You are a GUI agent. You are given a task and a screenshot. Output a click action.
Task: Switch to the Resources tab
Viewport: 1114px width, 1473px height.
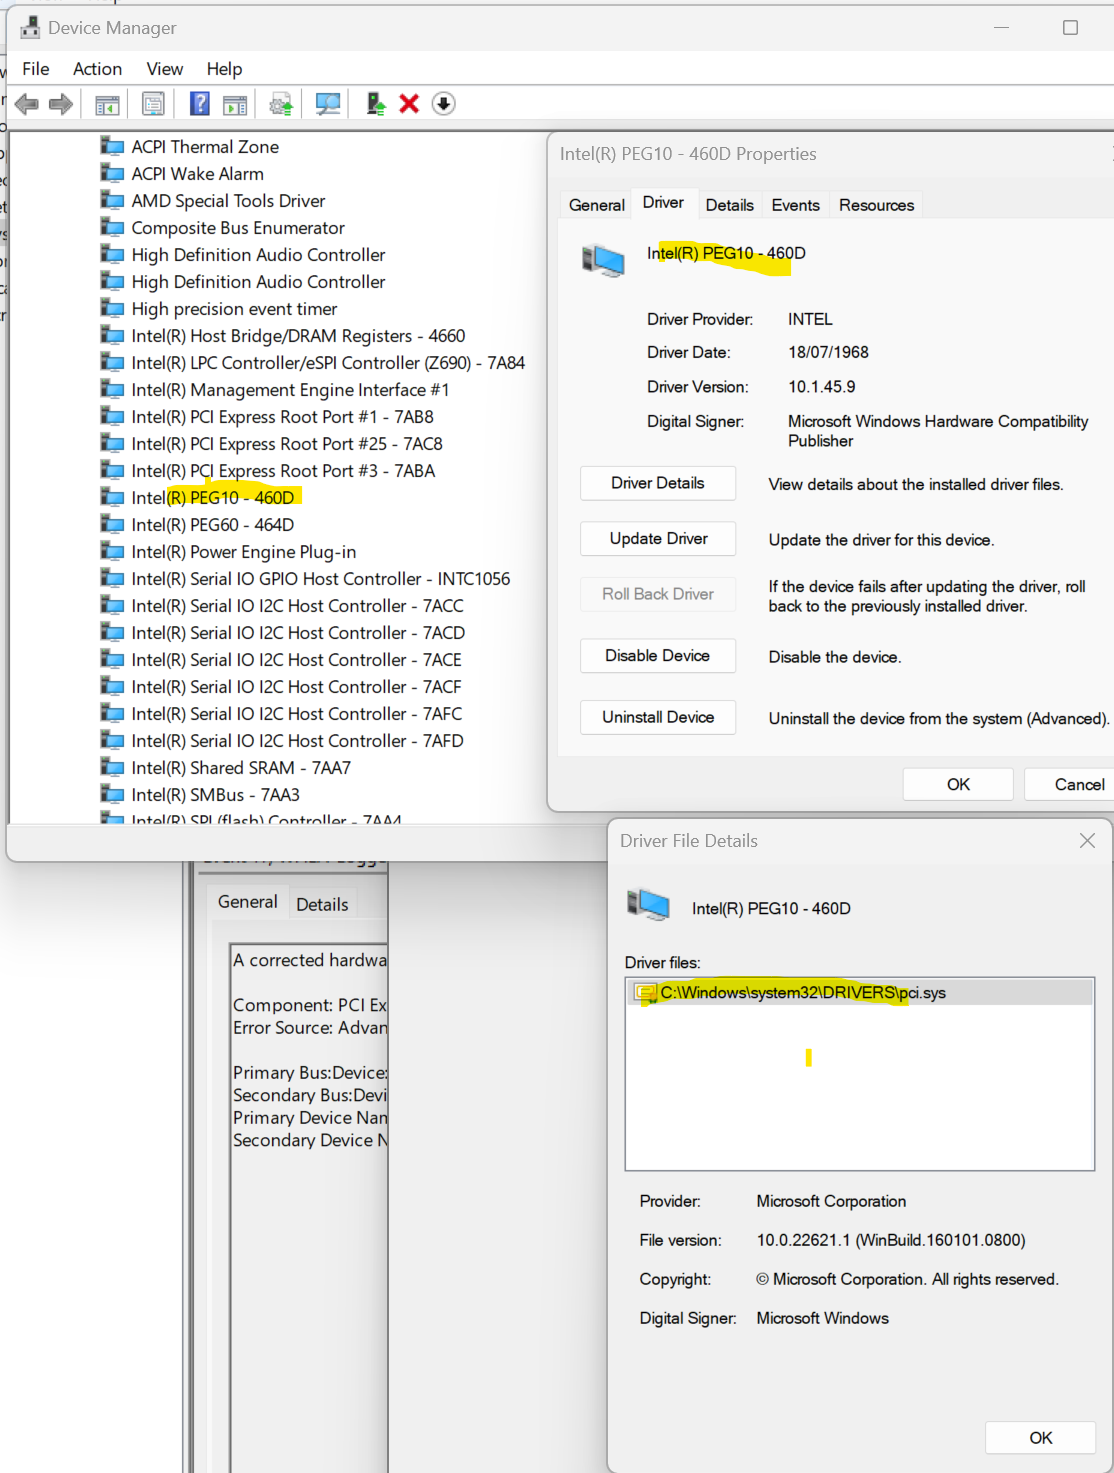coord(876,205)
